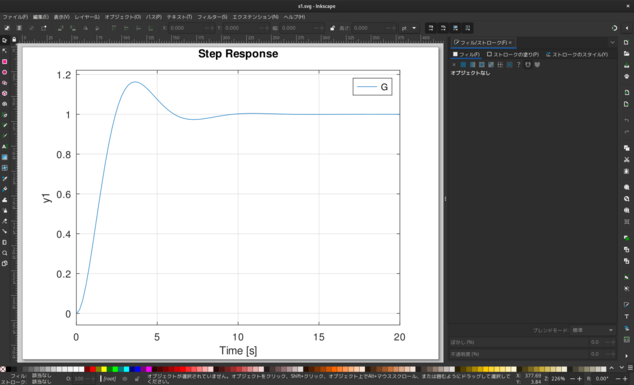Toggle move patterns with object
Screen dimensions: 634x385
point(468,28)
